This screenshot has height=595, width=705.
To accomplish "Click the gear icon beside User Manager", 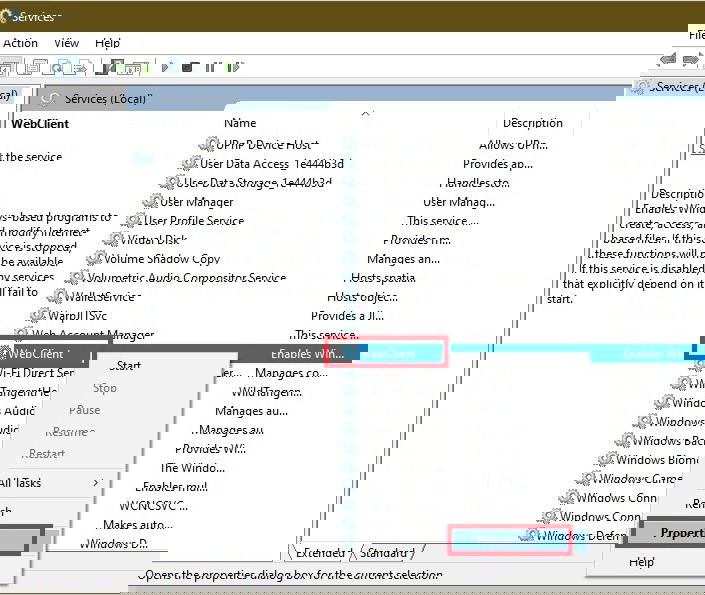I will click(152, 201).
